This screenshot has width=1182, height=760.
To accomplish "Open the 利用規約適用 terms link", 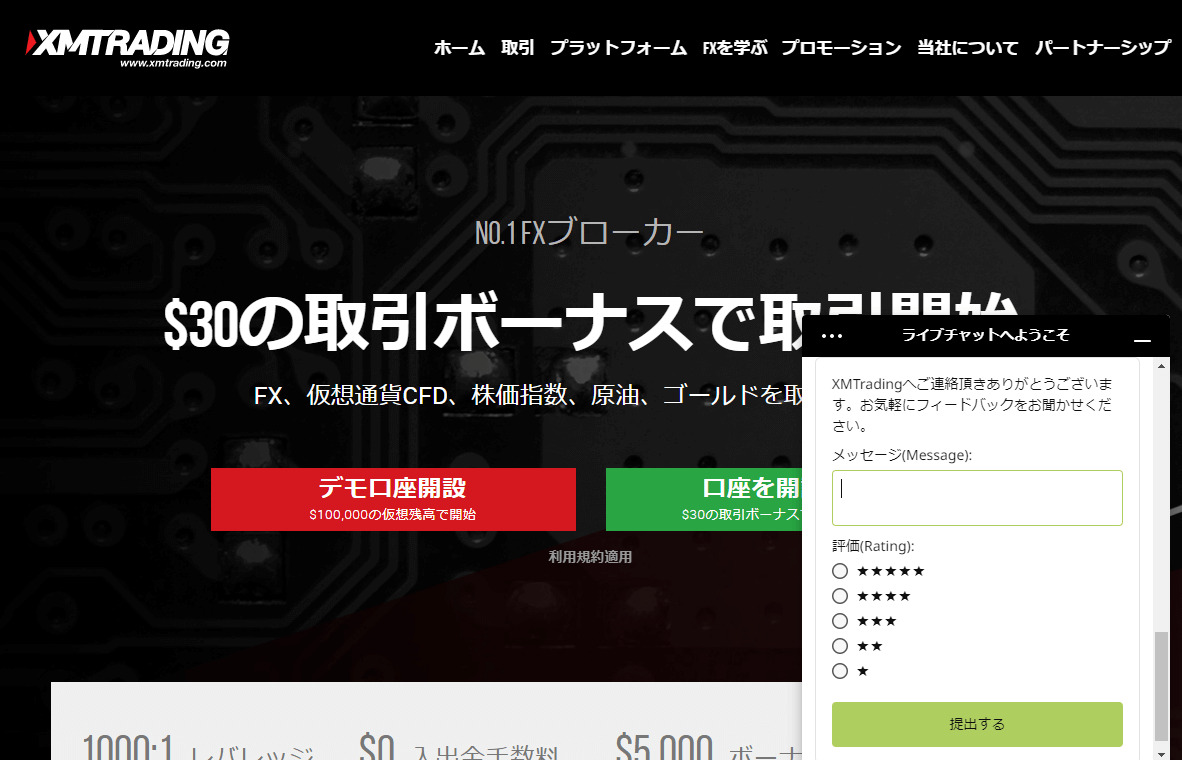I will 589,557.
